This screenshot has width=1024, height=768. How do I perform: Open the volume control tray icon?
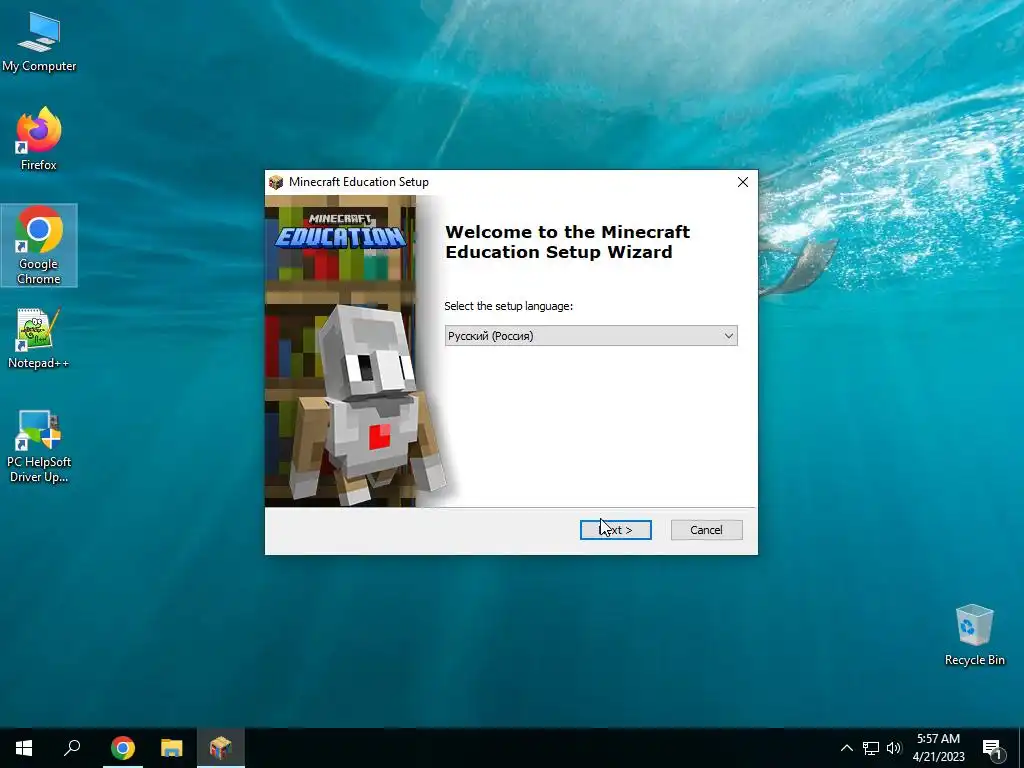tap(893, 748)
